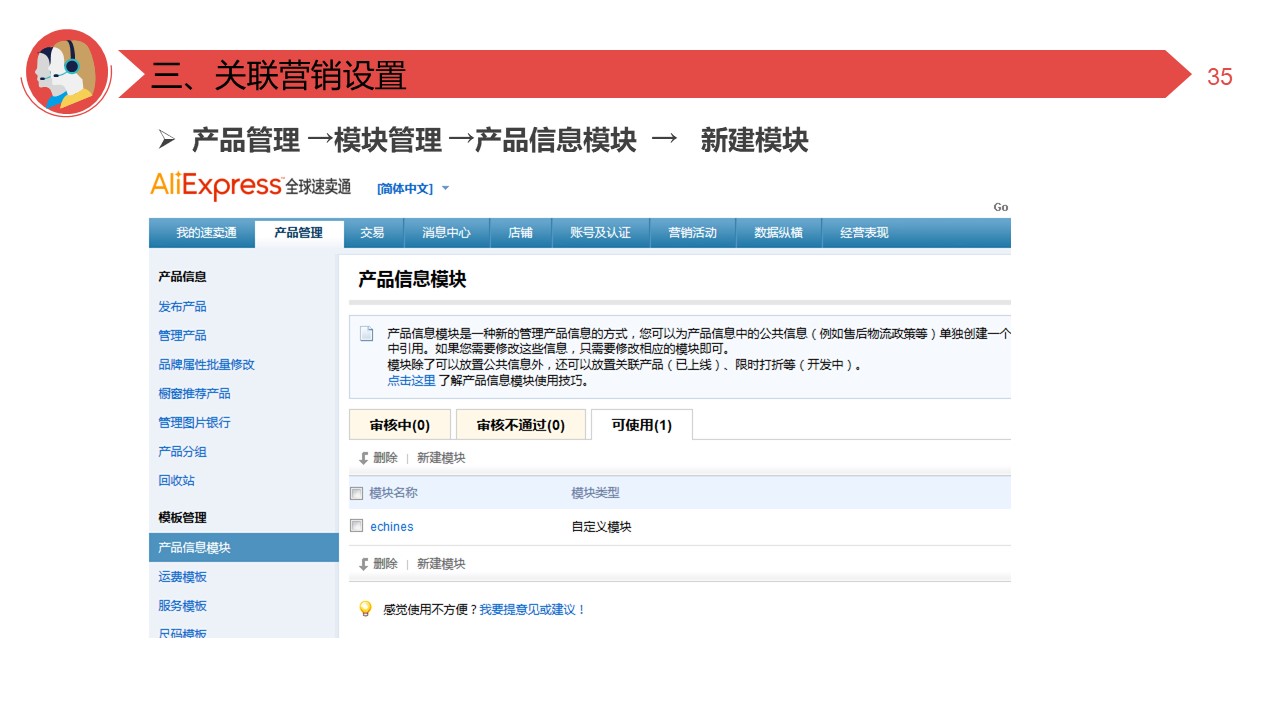This screenshot has height=720, width=1280.
Task: Click the 点击这里 help link
Action: (411, 381)
